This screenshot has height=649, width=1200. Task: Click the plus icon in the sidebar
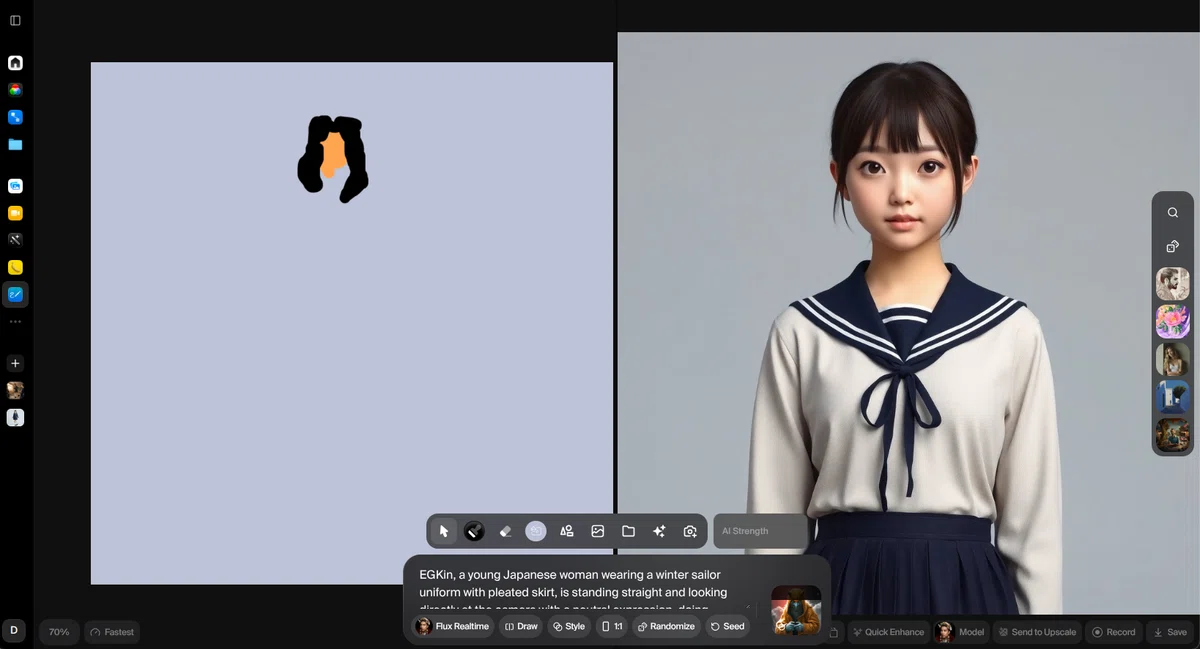(x=15, y=363)
